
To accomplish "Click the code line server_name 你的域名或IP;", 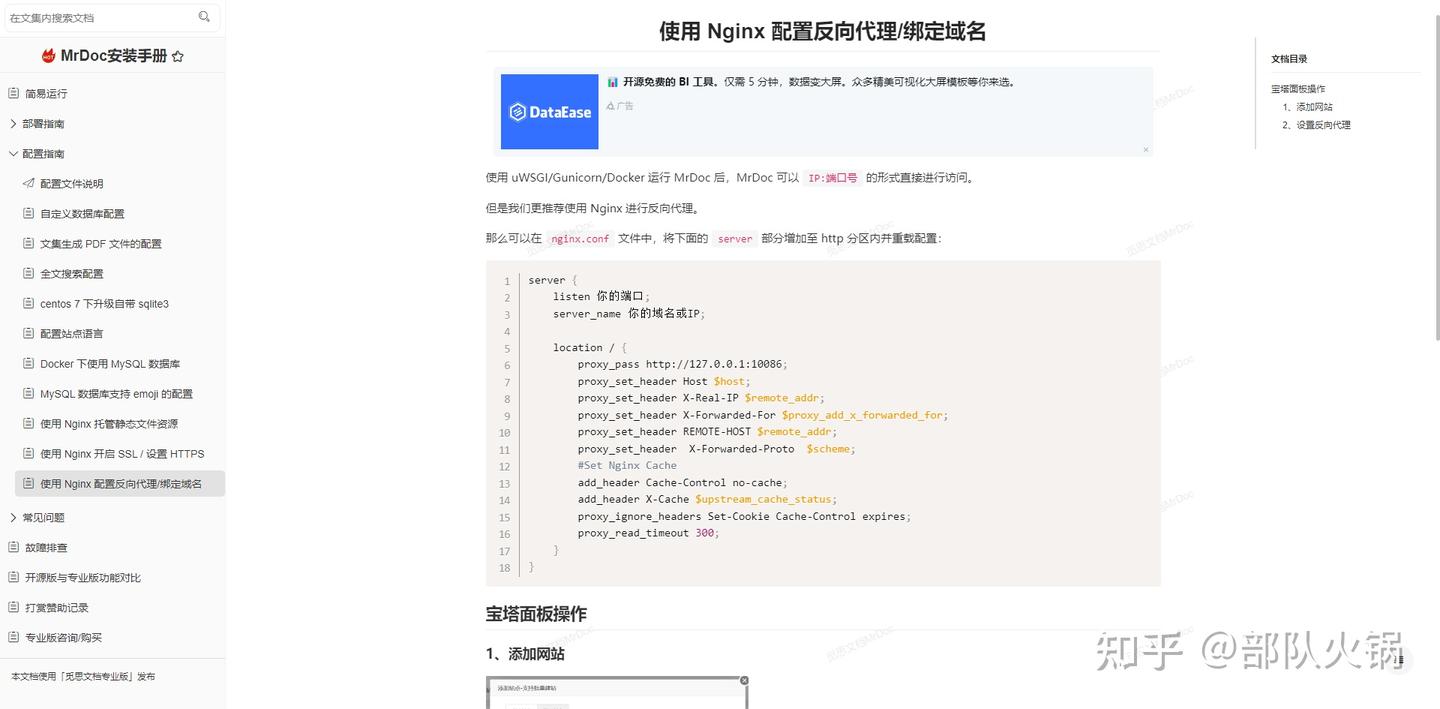I will pos(629,314).
